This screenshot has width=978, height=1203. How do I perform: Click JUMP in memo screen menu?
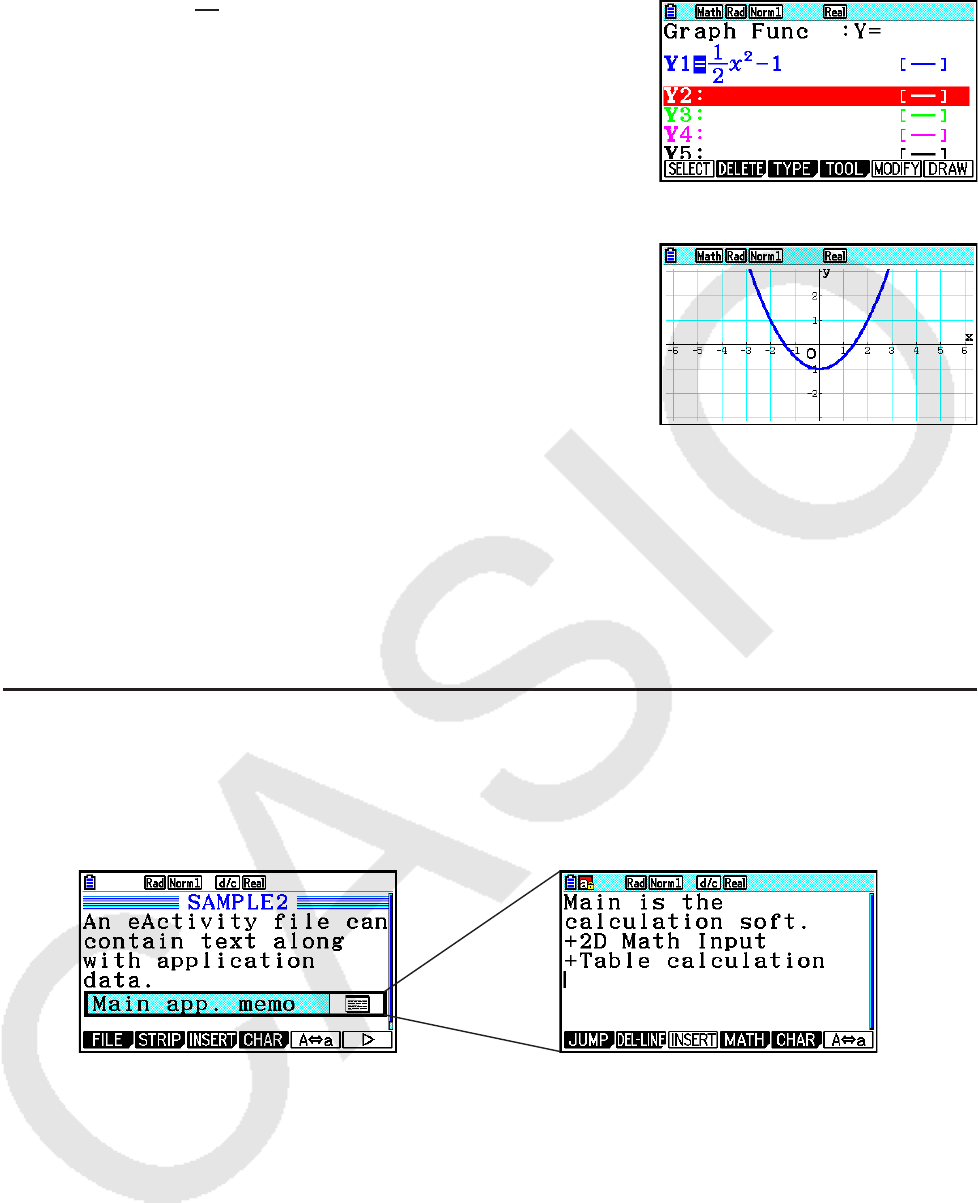coord(588,1040)
